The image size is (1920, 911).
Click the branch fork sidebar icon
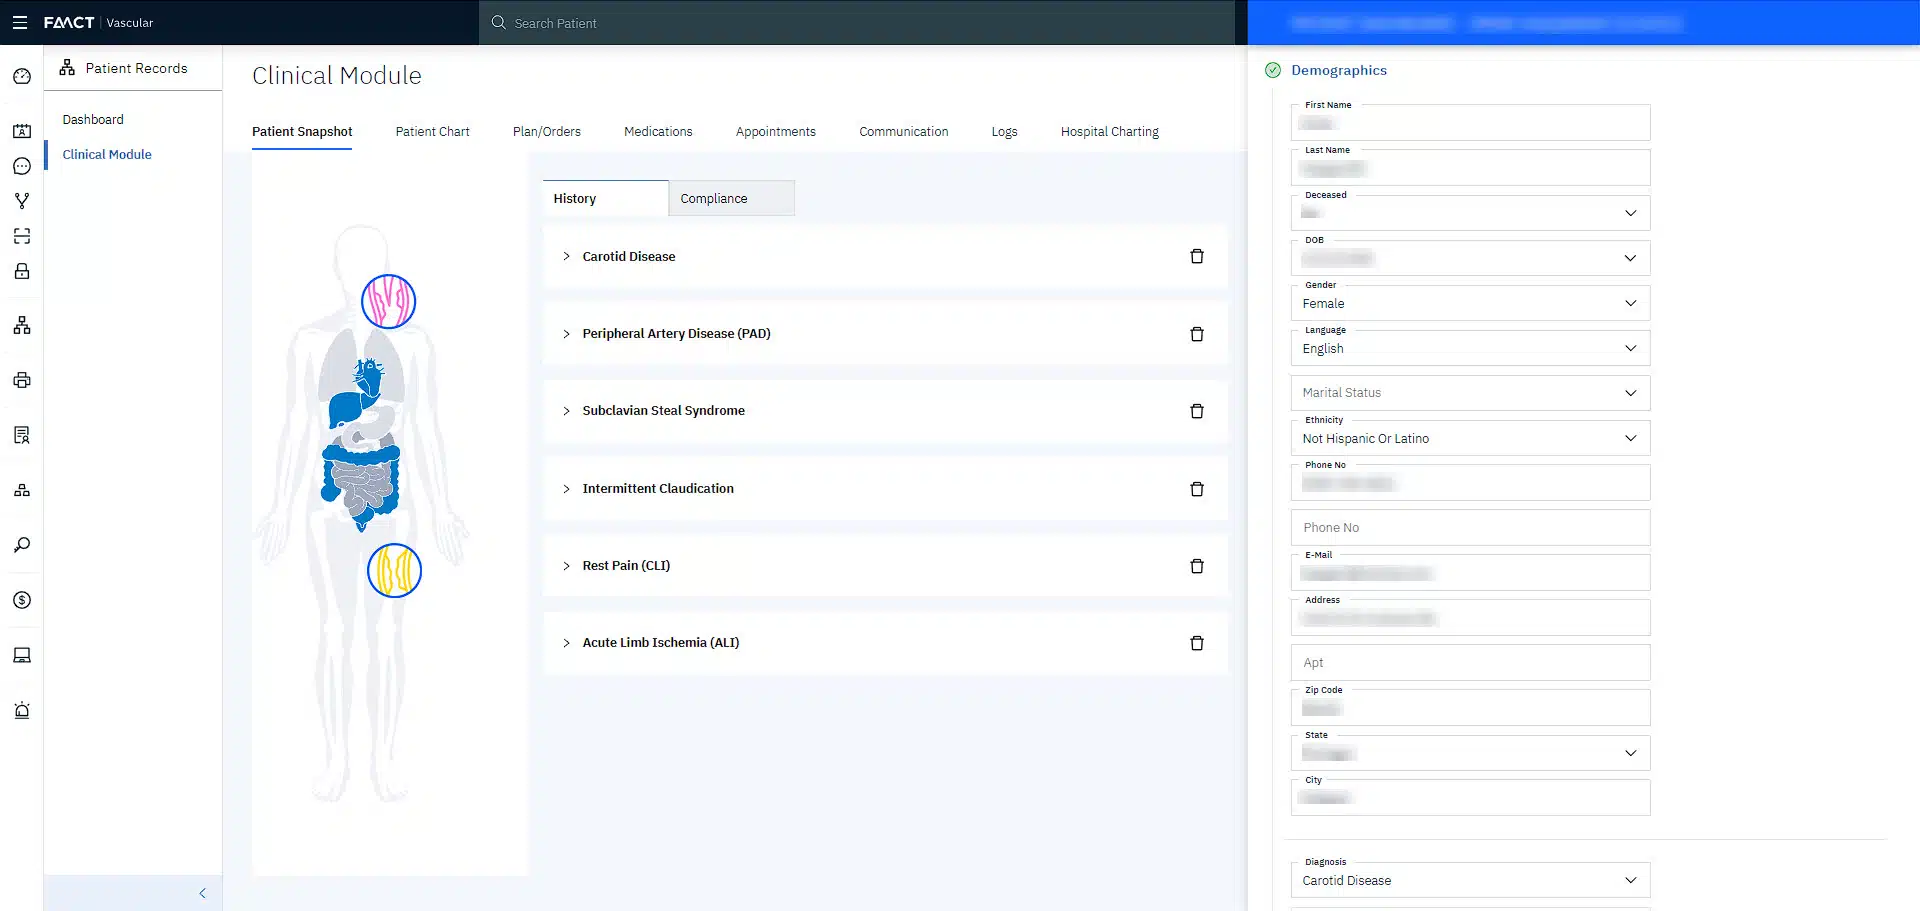(22, 201)
